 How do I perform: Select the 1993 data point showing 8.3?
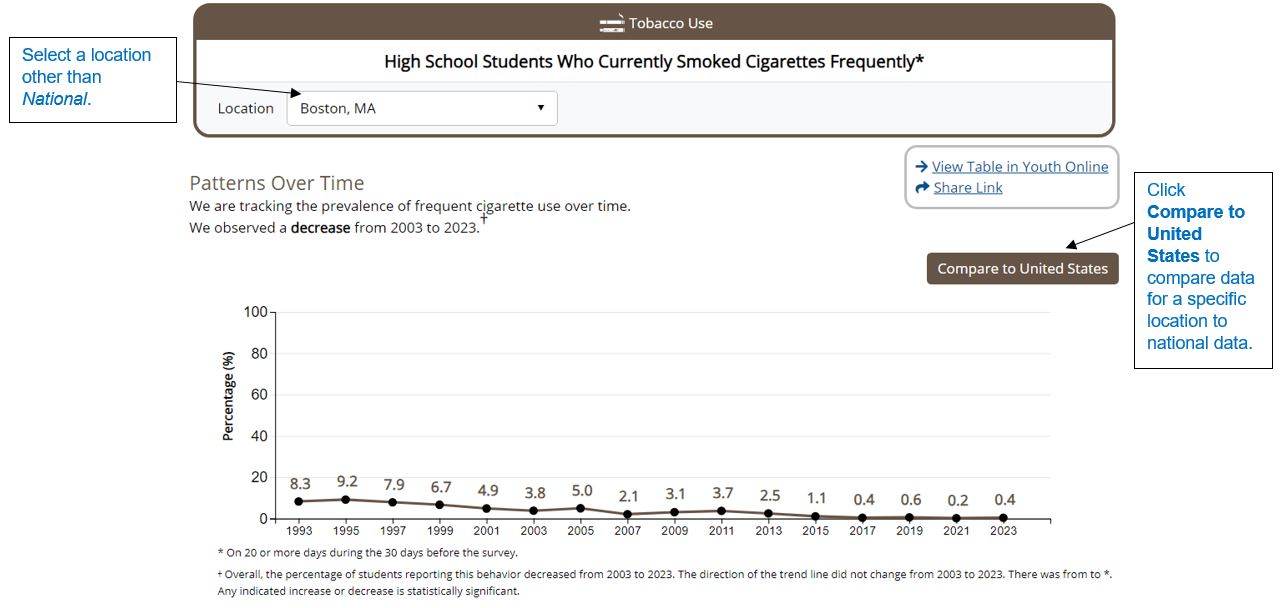coord(299,501)
